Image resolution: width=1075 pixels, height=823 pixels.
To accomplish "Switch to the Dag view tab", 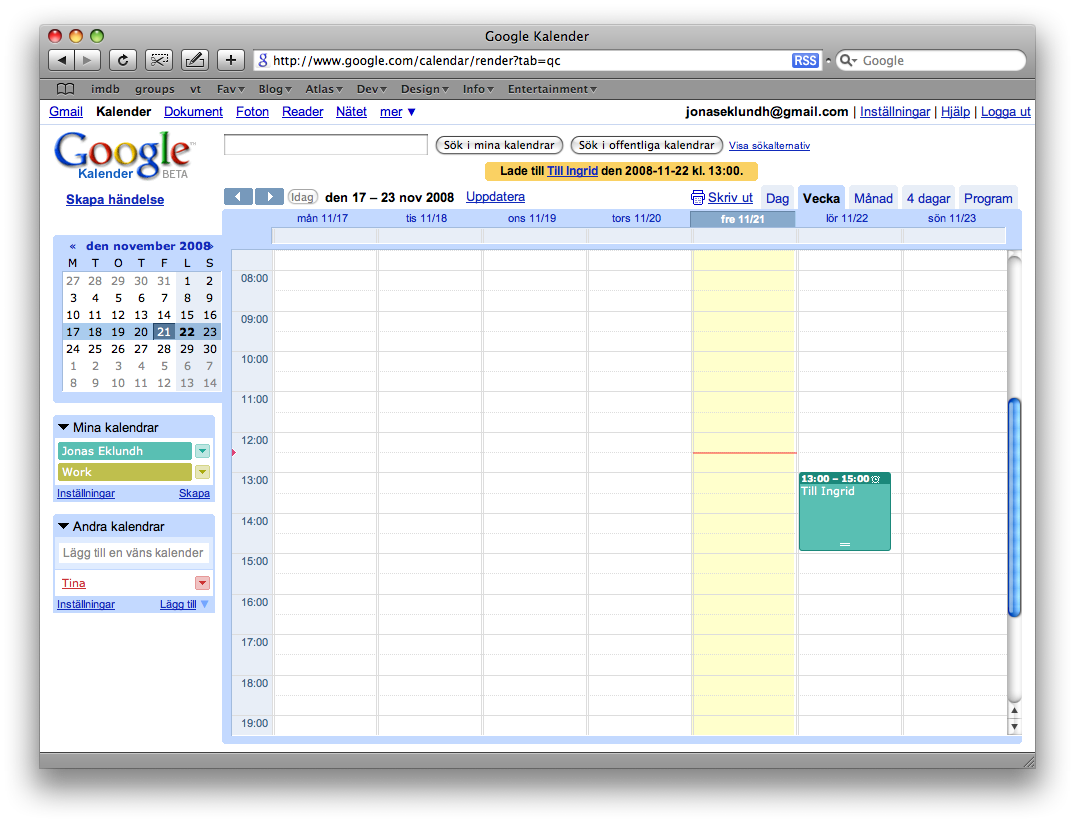I will click(x=777, y=198).
